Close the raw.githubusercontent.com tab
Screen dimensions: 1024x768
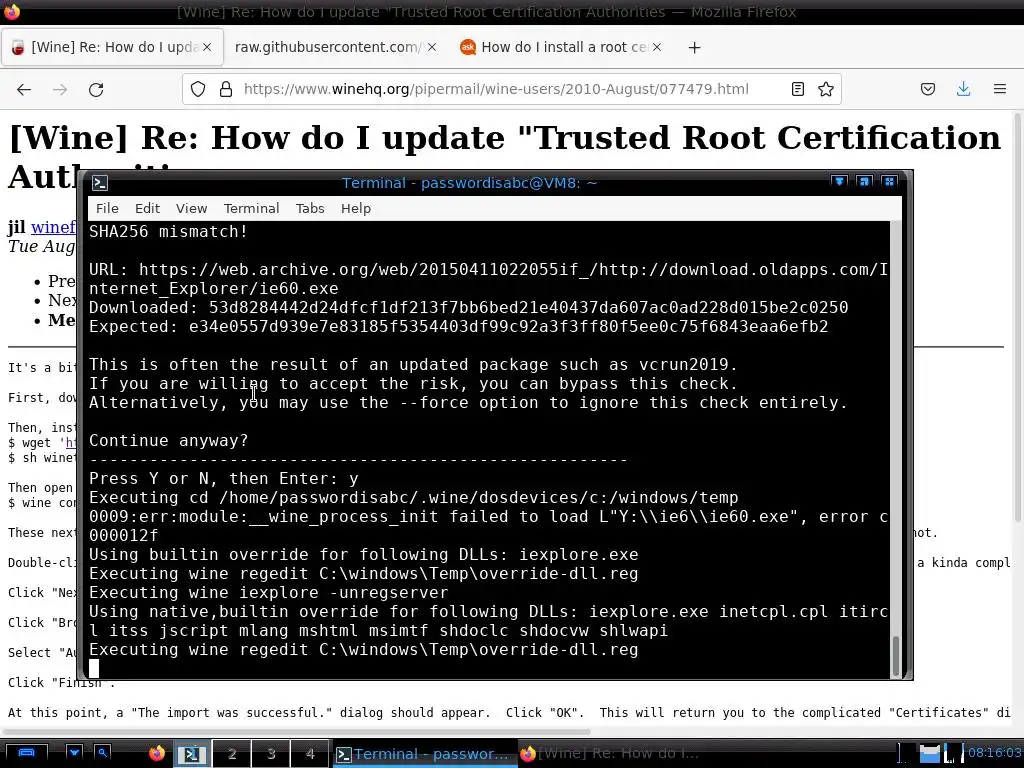coord(432,47)
